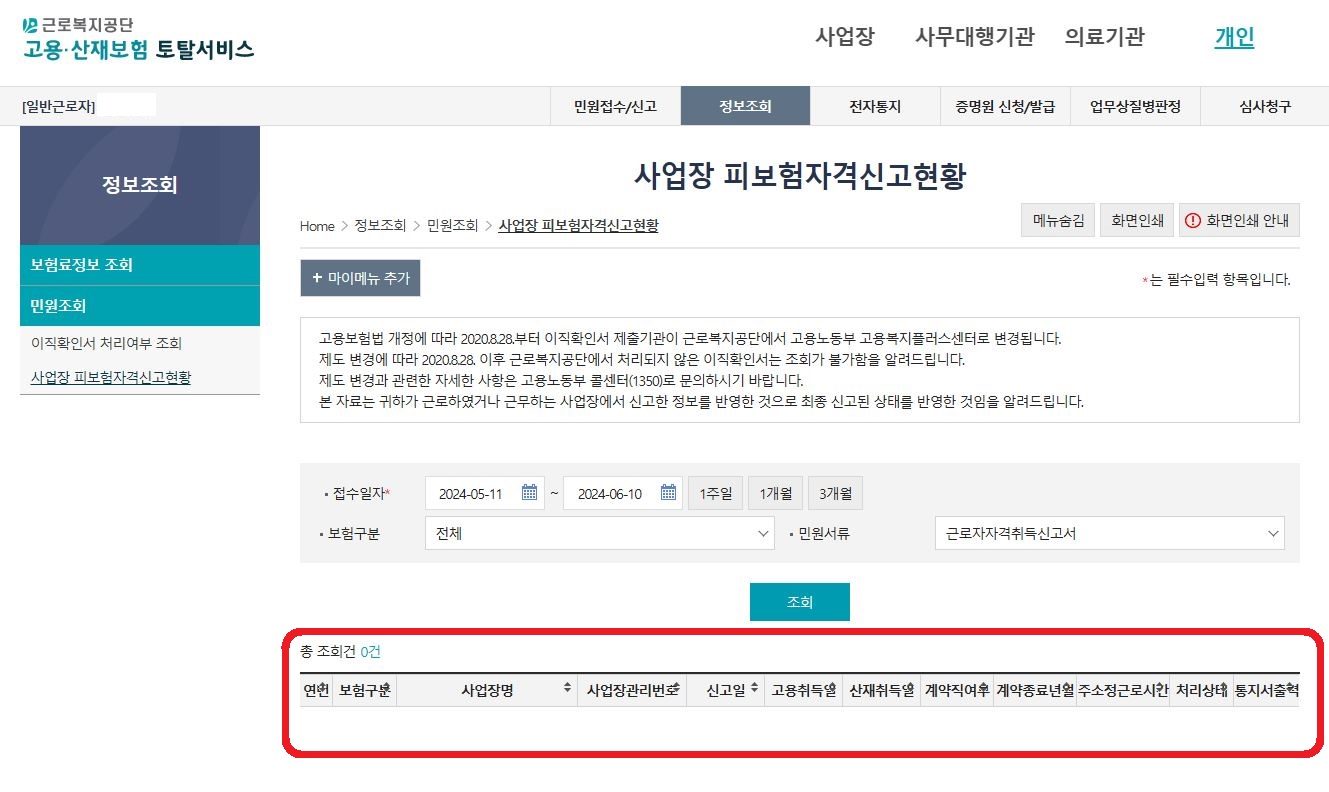Switch to the 전자통지 tab
Screen dimensions: 1329x792
coord(874,105)
